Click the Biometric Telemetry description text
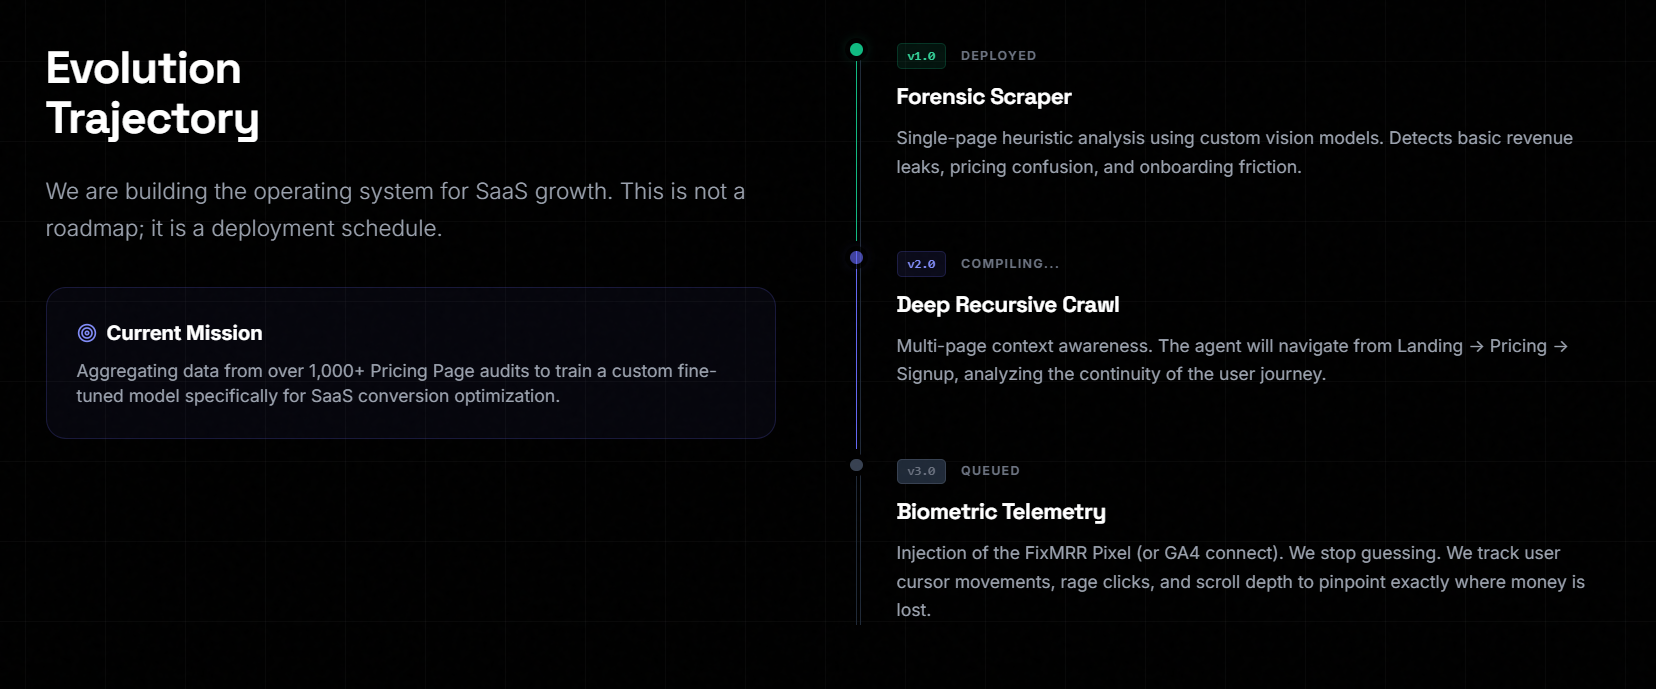The height and width of the screenshot is (689, 1656). [x=1240, y=581]
